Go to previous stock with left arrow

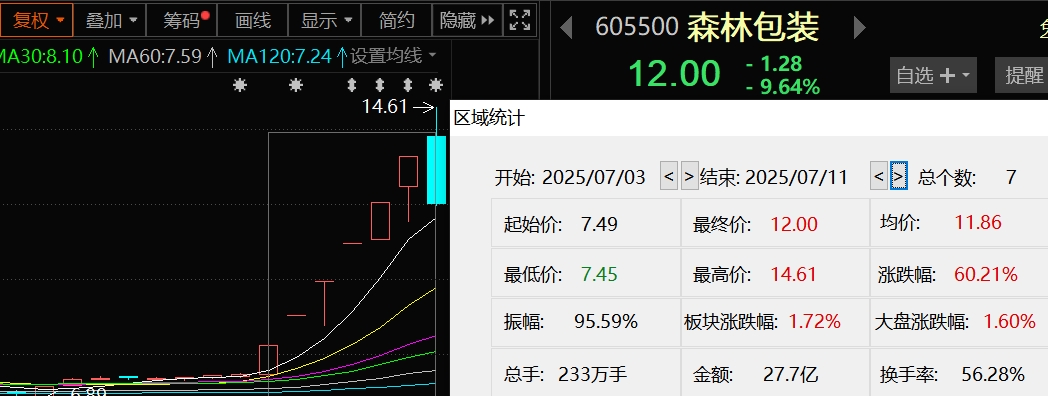[566, 28]
